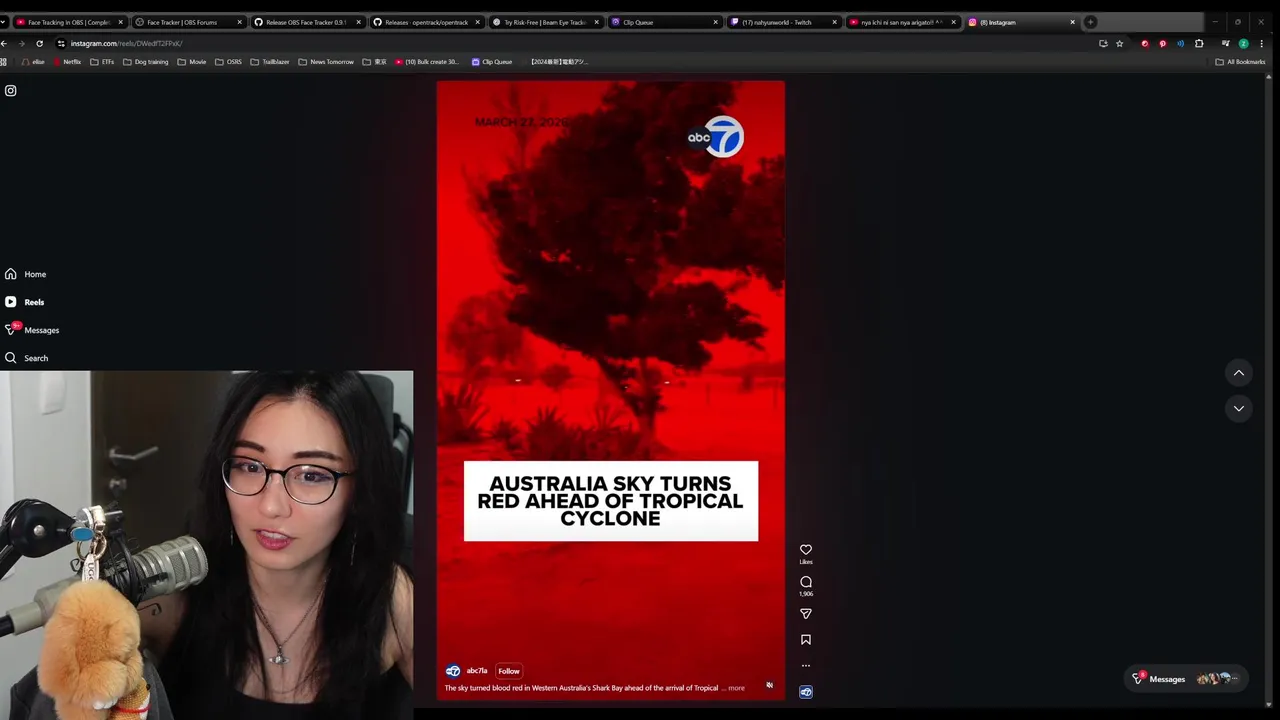Open Search in the Instagram sidebar
Screen dimensions: 1280x720
coord(26,358)
